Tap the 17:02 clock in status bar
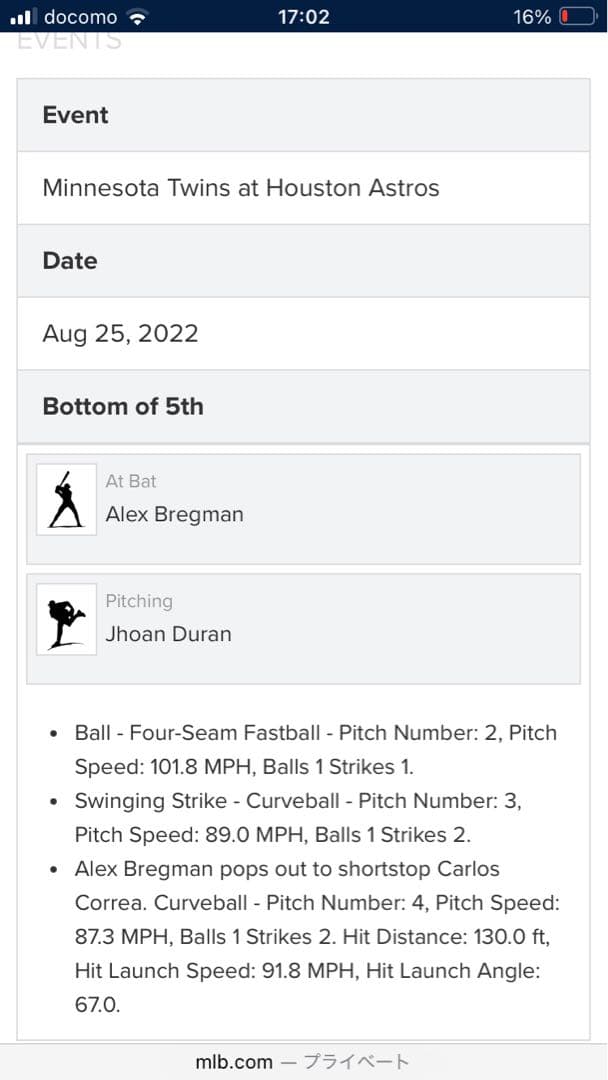 click(x=302, y=17)
